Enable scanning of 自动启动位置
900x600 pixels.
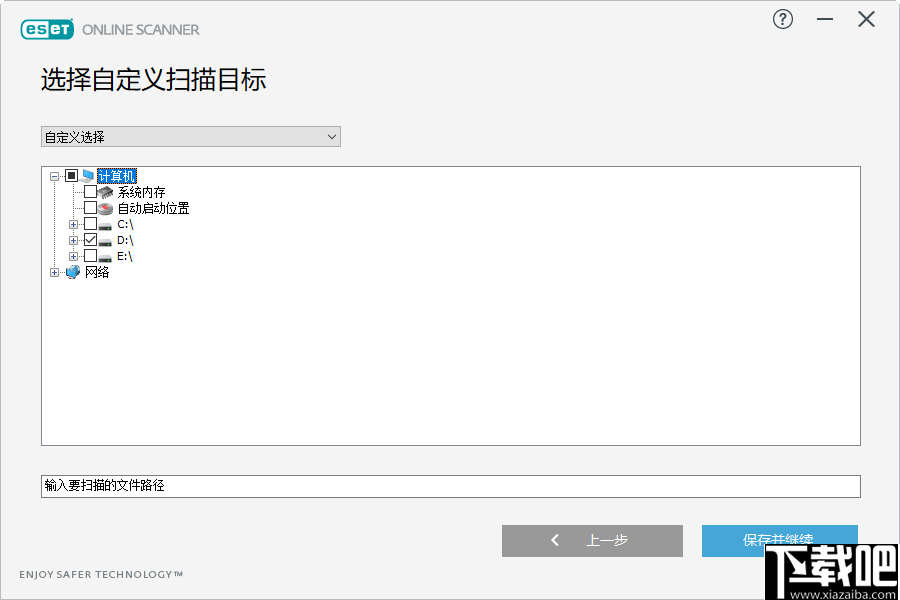88,207
